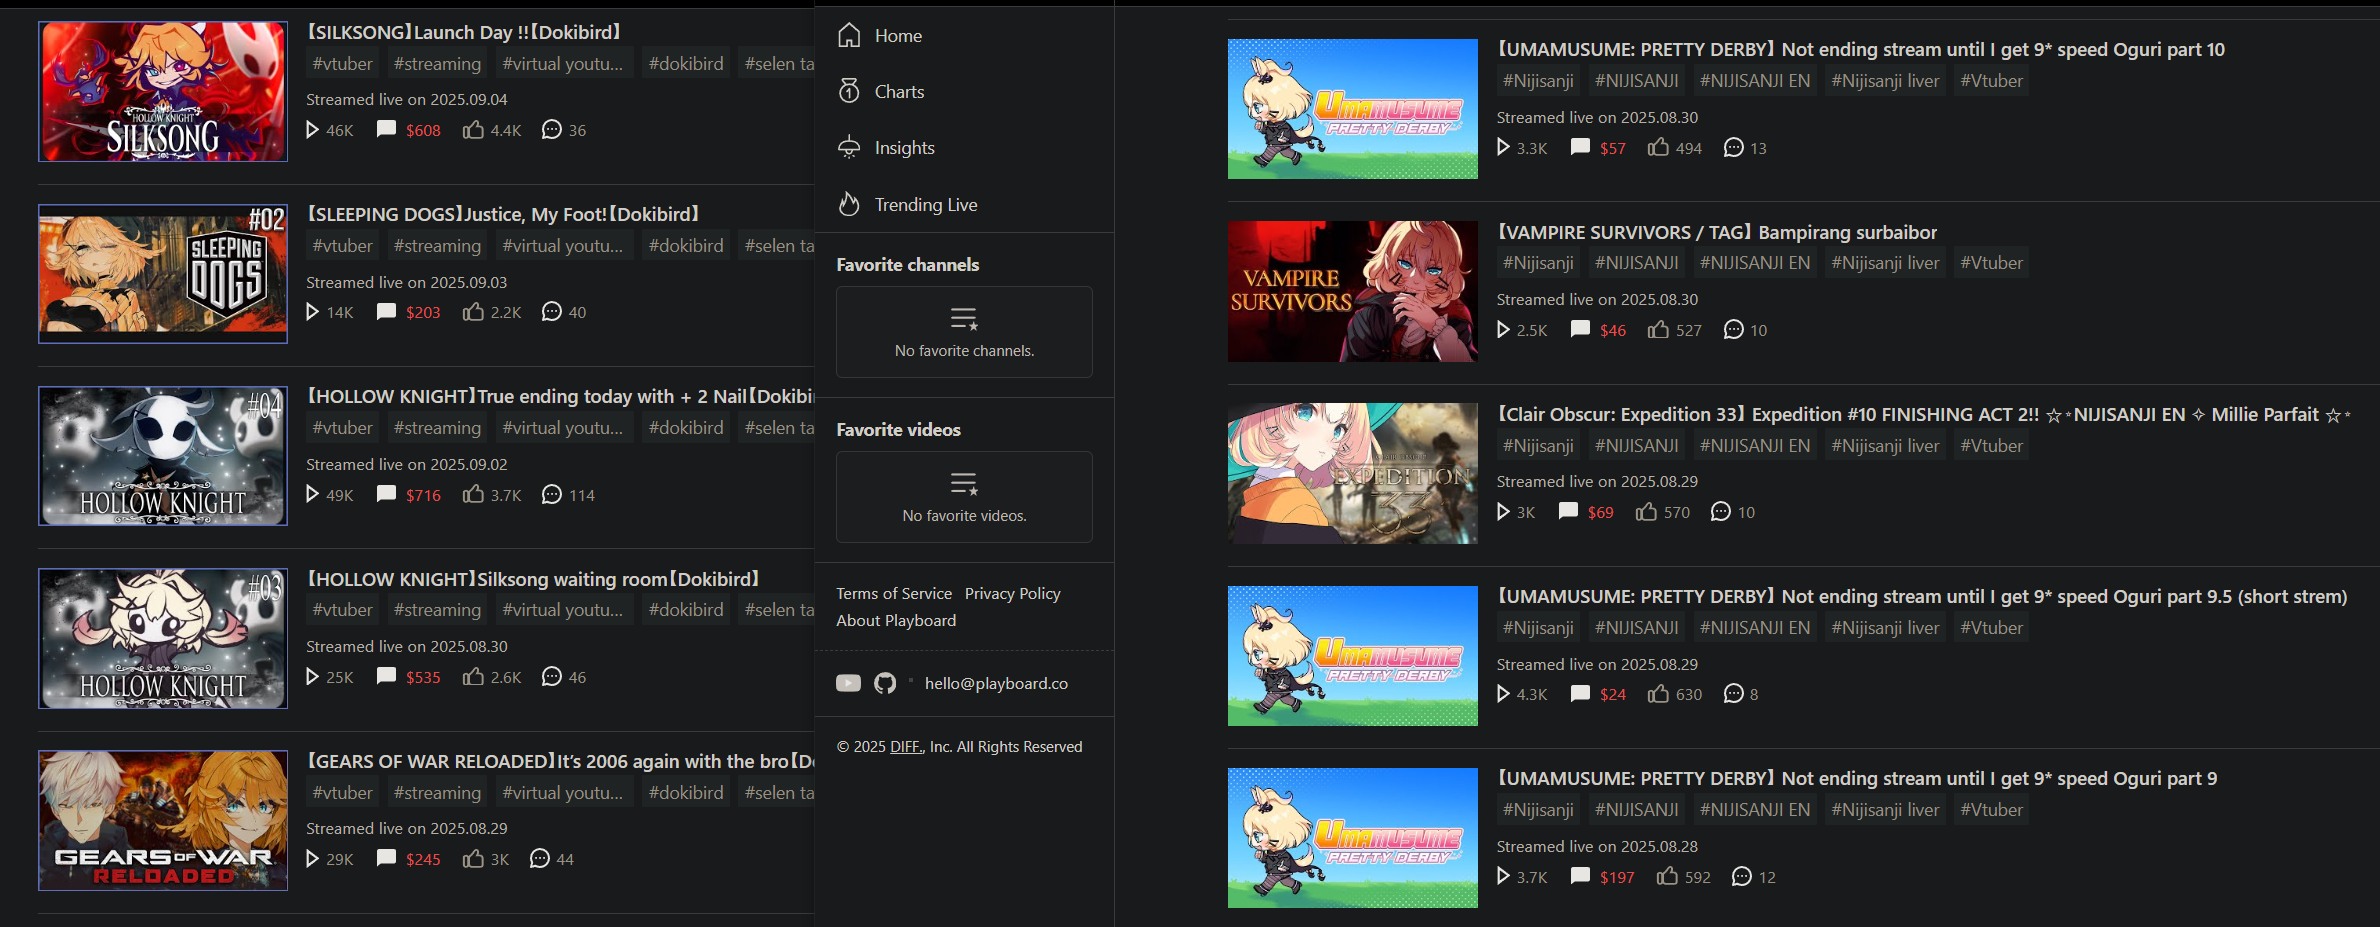Open the Expedition 33 thumbnail
2380x927 pixels.
pos(1353,474)
